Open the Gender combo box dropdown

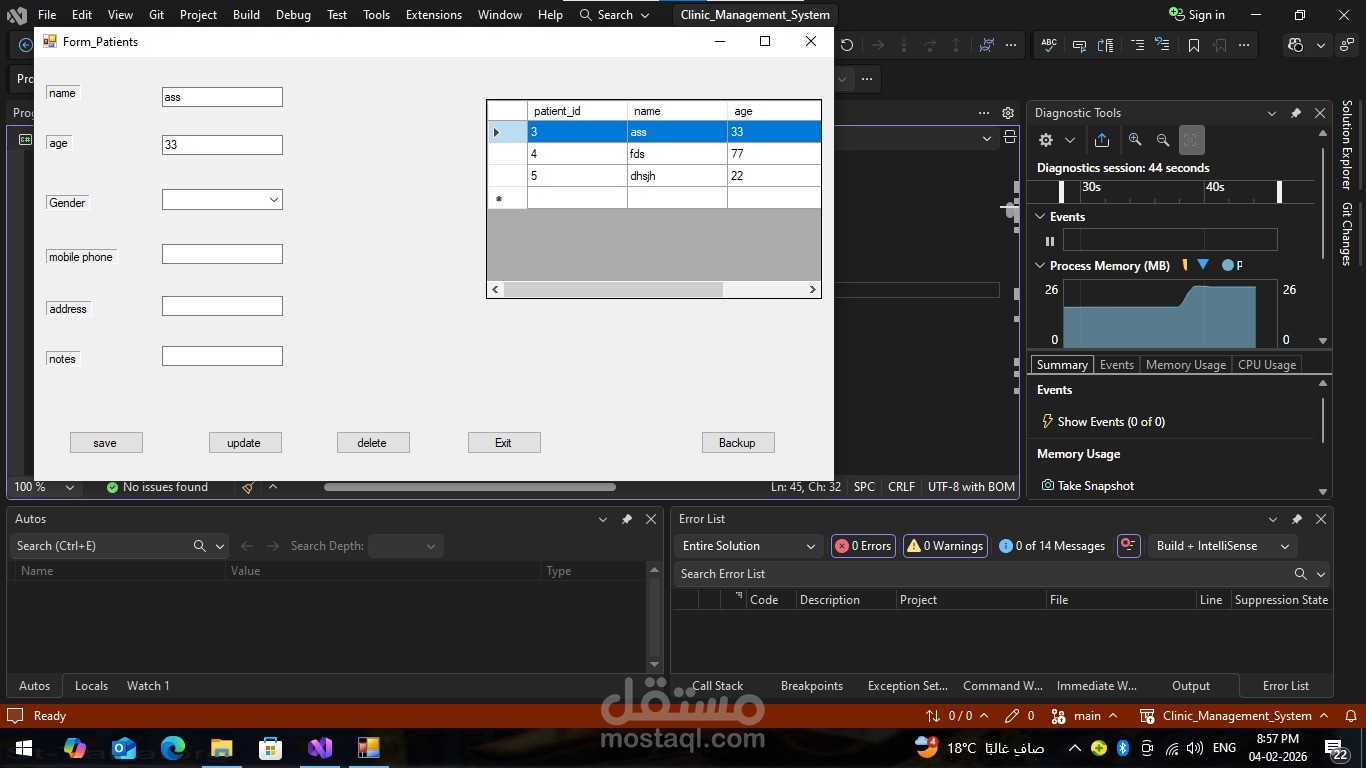[x=274, y=200]
